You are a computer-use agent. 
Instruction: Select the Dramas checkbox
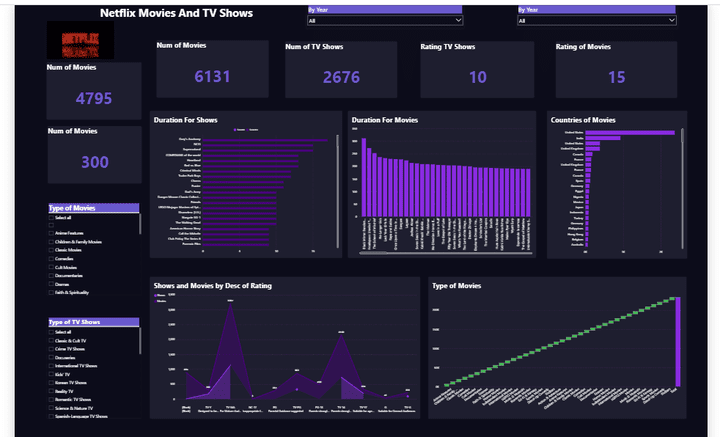51,284
